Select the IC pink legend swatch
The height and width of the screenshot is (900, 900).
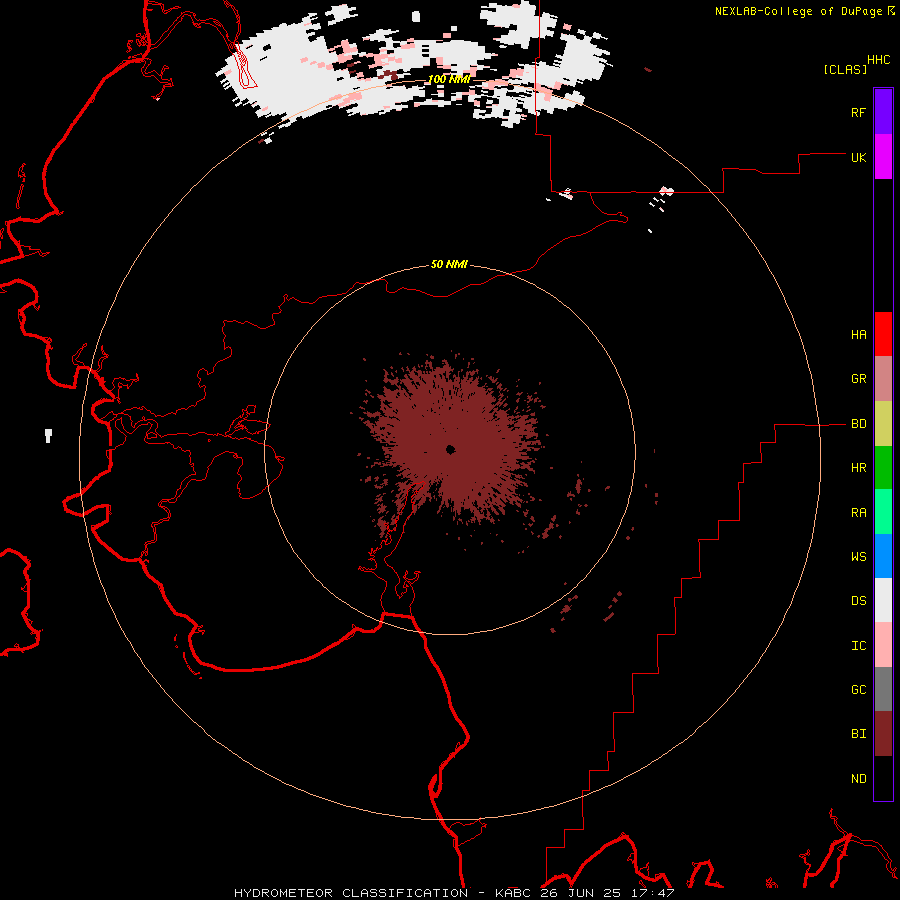click(x=883, y=645)
